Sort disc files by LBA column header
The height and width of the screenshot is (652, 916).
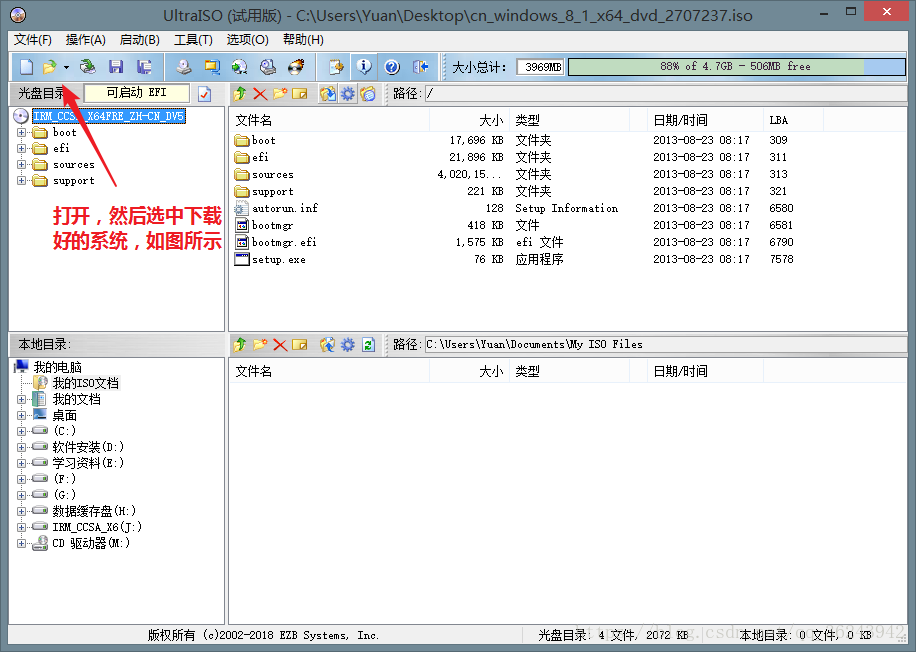793,120
